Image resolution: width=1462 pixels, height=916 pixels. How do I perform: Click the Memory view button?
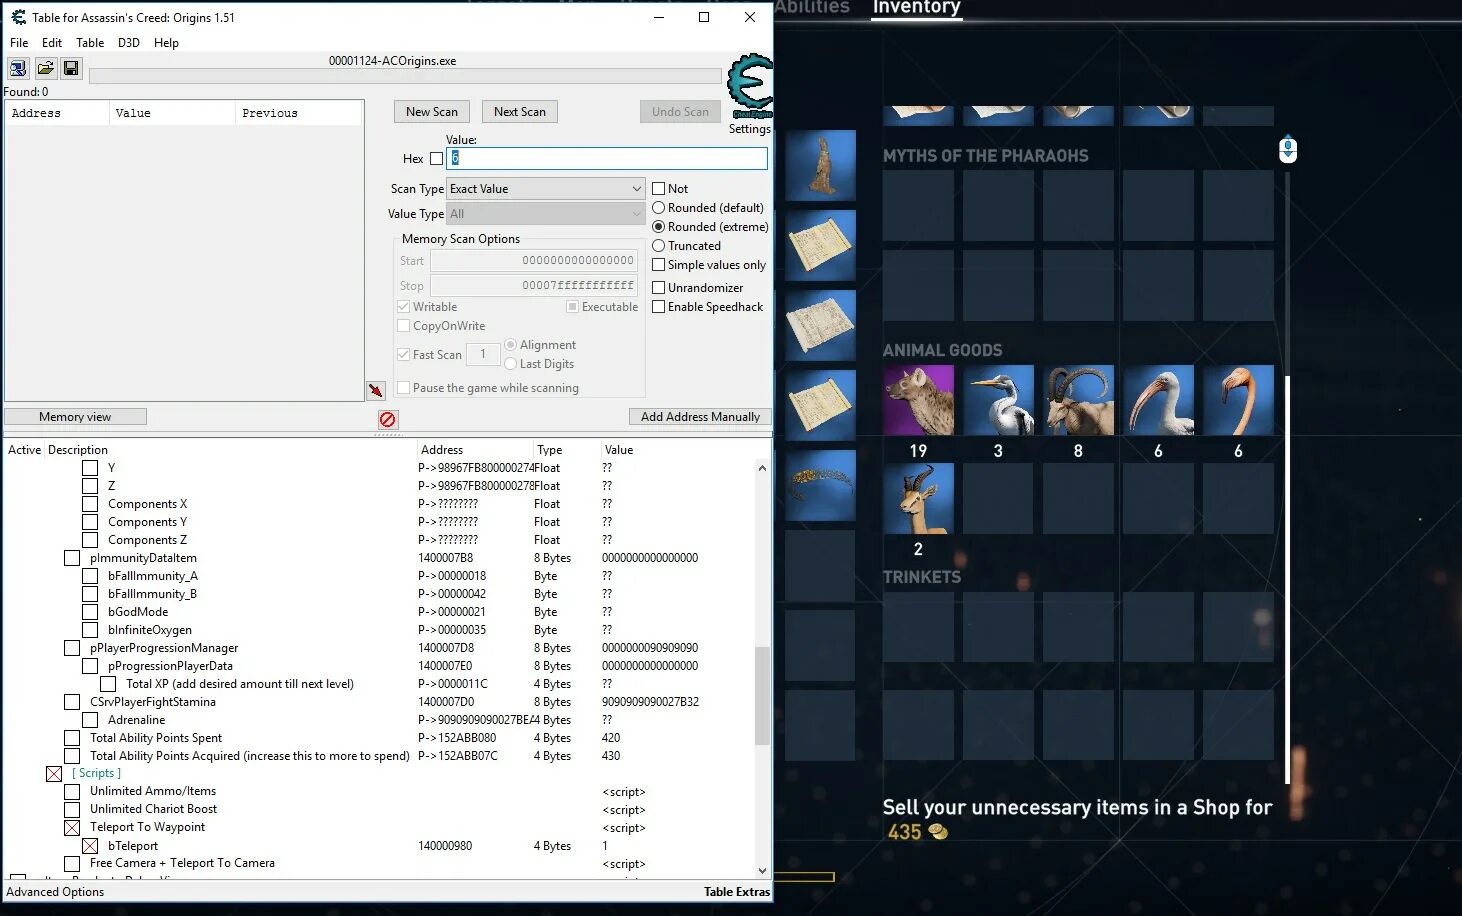click(75, 417)
